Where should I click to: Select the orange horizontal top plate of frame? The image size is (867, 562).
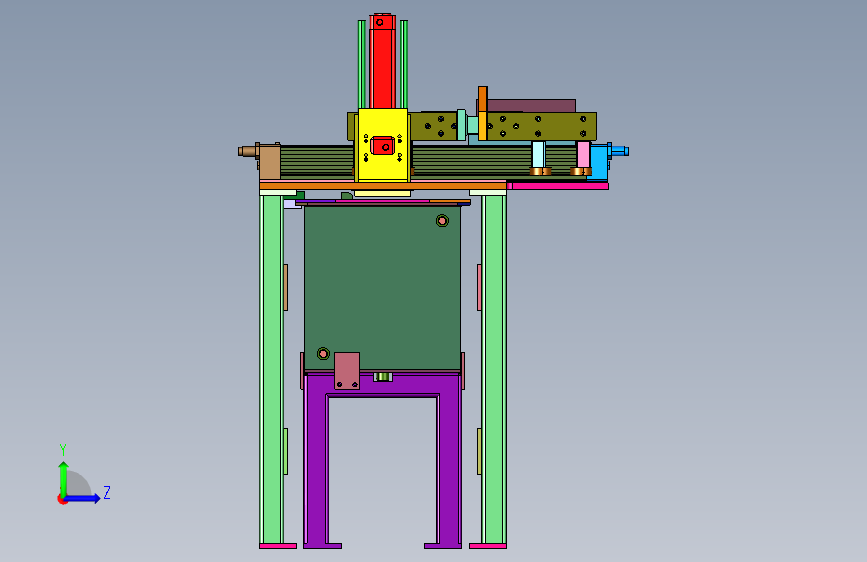[x=383, y=185]
